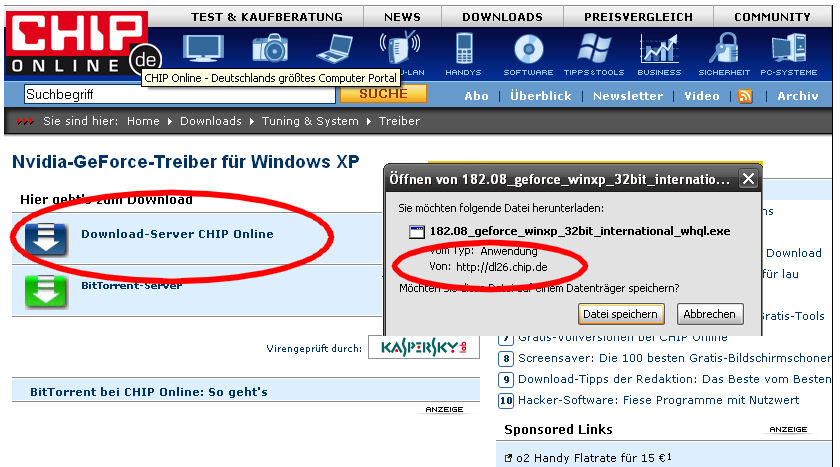Open Hacker-Software: Fiese Programme mit Nutzwert
The width and height of the screenshot is (840, 467).
coord(658,400)
